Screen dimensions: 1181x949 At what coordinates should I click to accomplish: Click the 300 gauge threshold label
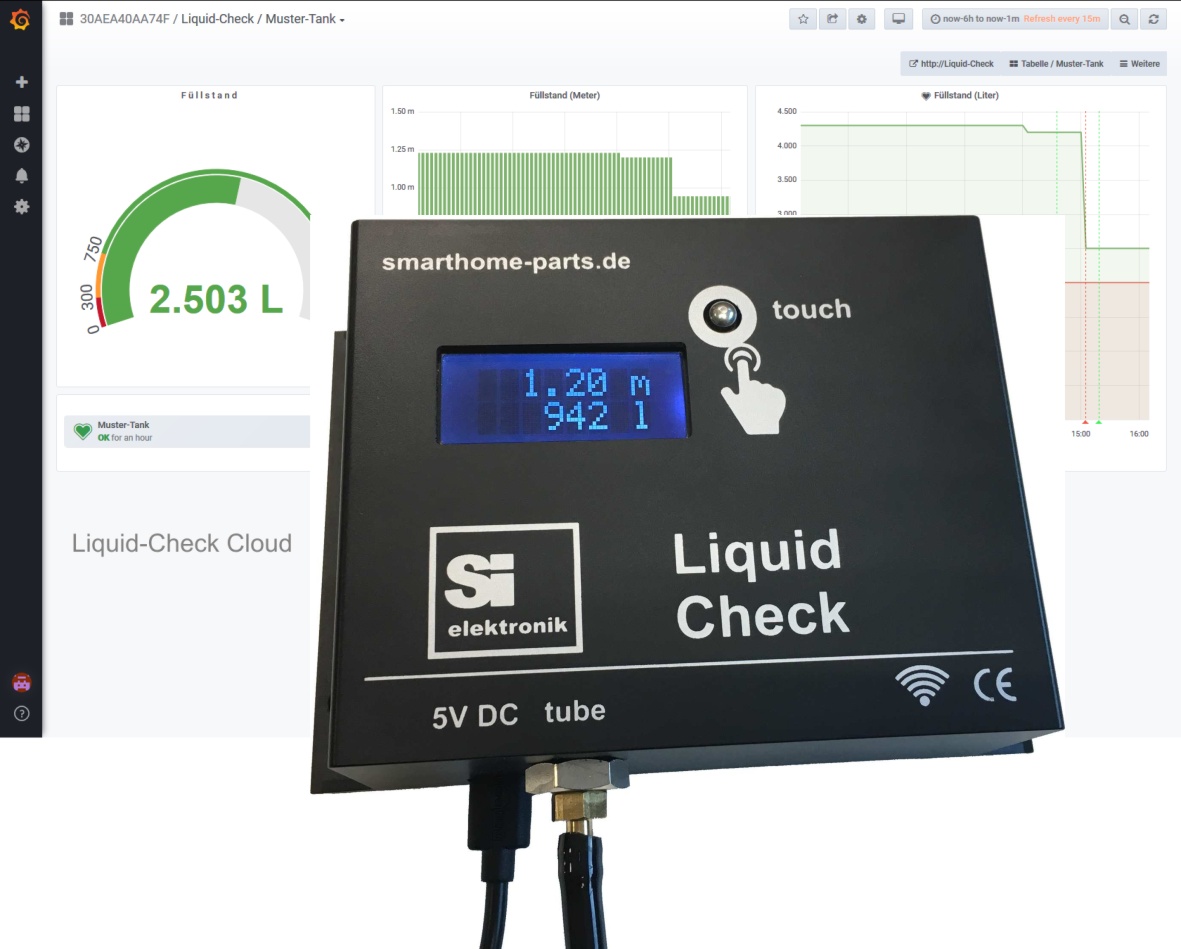tap(87, 297)
